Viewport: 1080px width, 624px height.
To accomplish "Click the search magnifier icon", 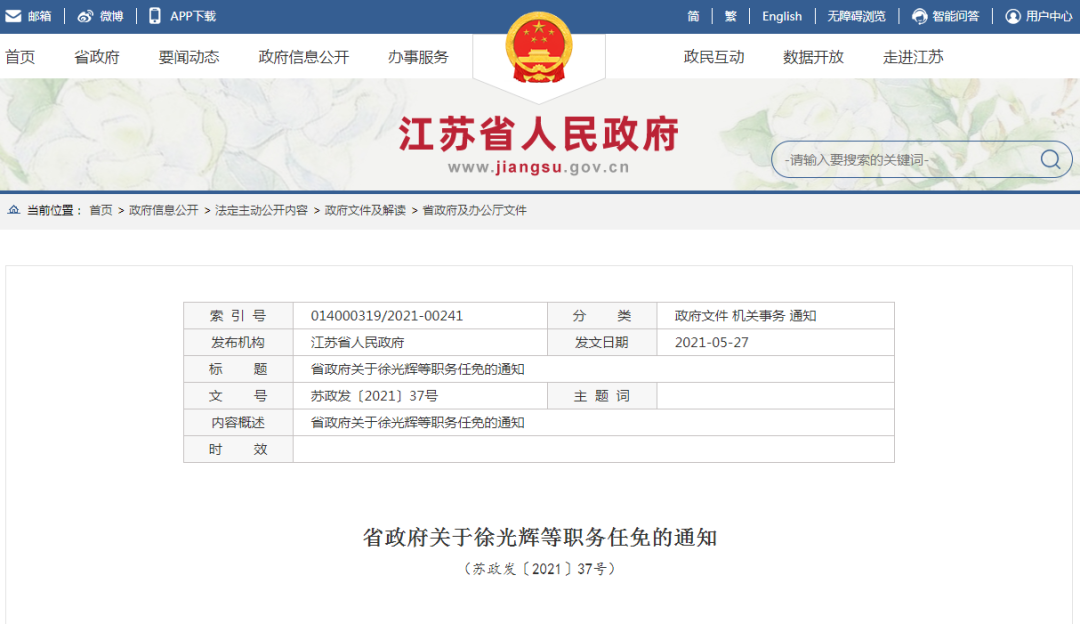I will pyautogui.click(x=1050, y=159).
